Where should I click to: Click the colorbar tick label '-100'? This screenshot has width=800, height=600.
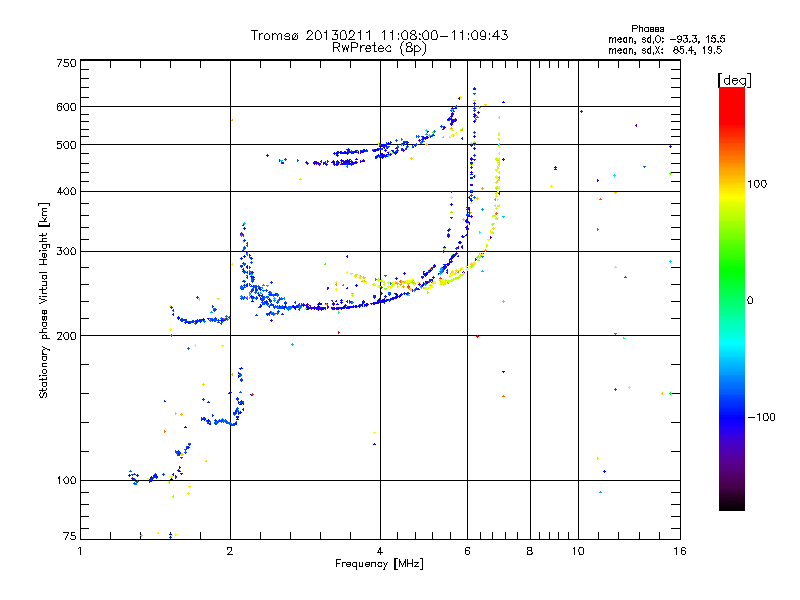(762, 417)
